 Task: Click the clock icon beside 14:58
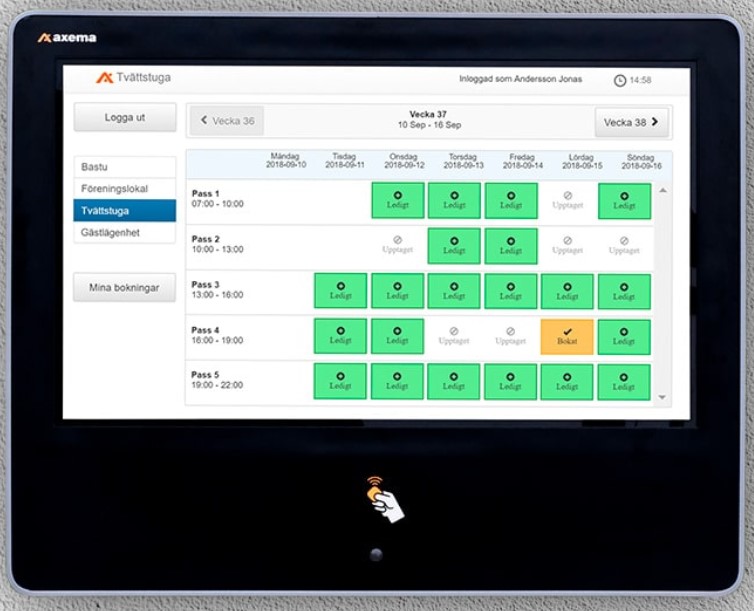click(620, 80)
